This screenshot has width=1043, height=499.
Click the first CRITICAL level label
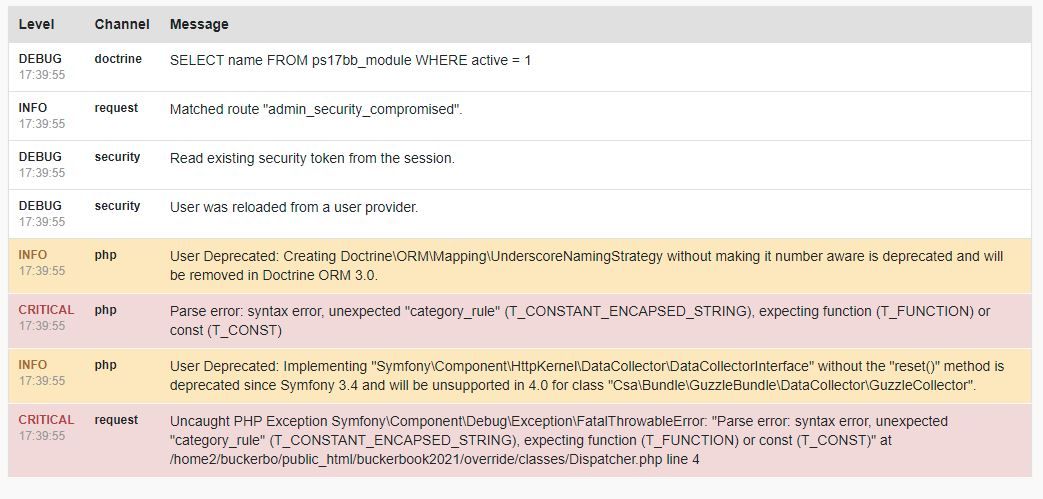click(x=47, y=310)
